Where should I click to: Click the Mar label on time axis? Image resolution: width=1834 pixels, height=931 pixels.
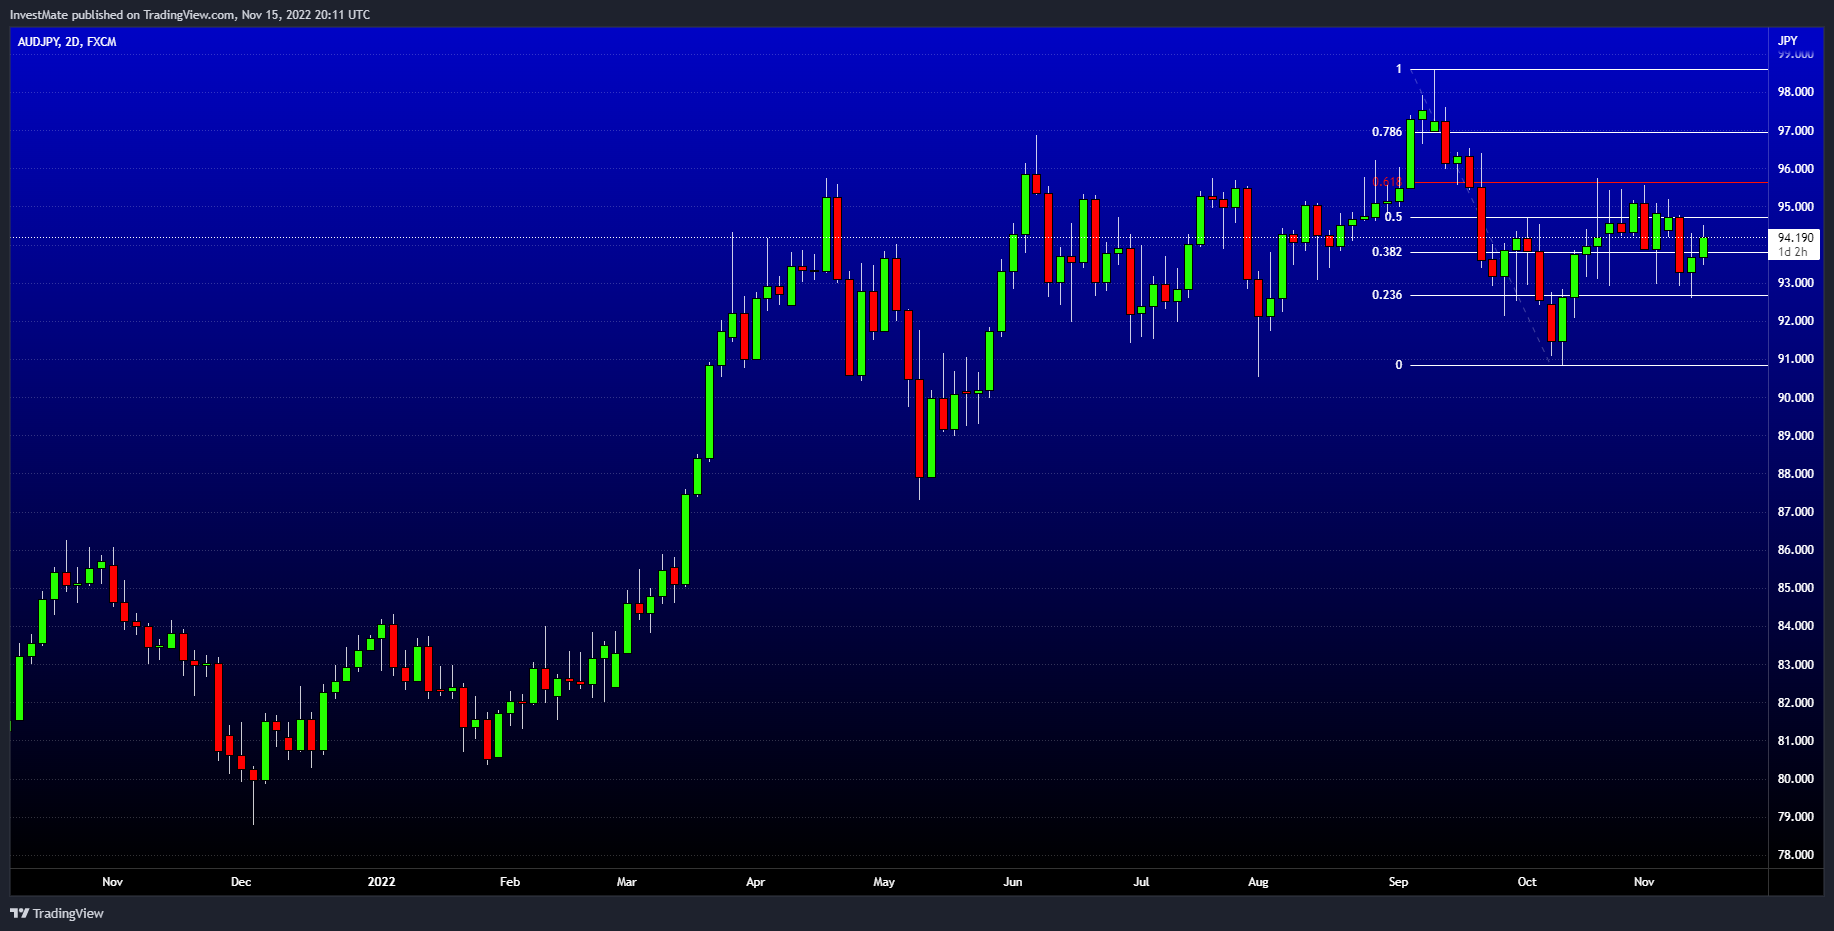pyautogui.click(x=627, y=882)
